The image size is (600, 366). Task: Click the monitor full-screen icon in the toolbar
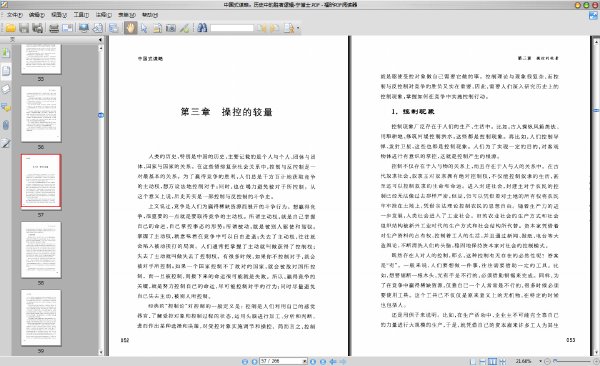(84, 28)
